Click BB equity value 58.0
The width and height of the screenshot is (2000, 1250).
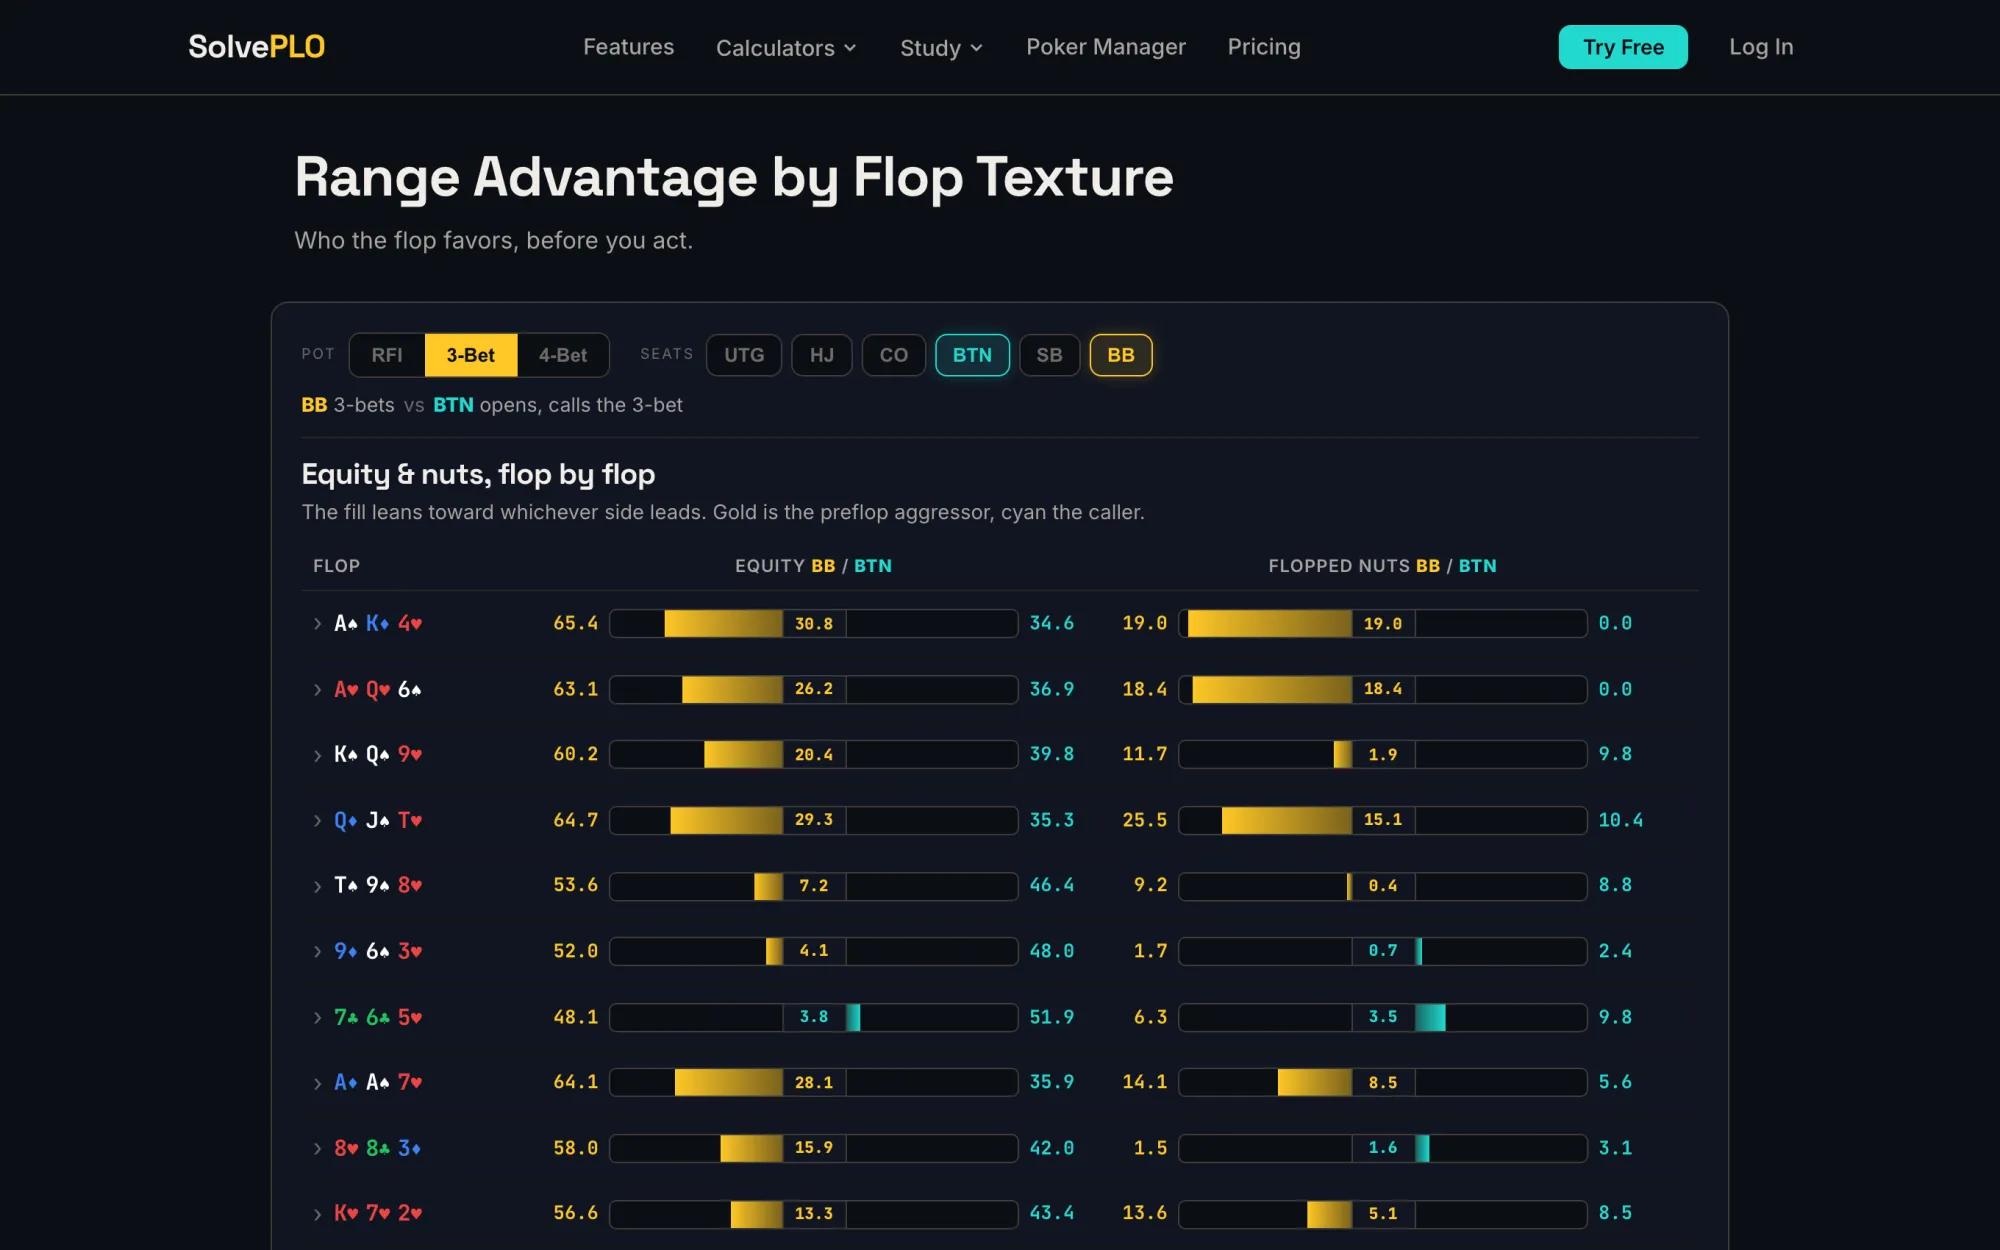click(575, 1148)
